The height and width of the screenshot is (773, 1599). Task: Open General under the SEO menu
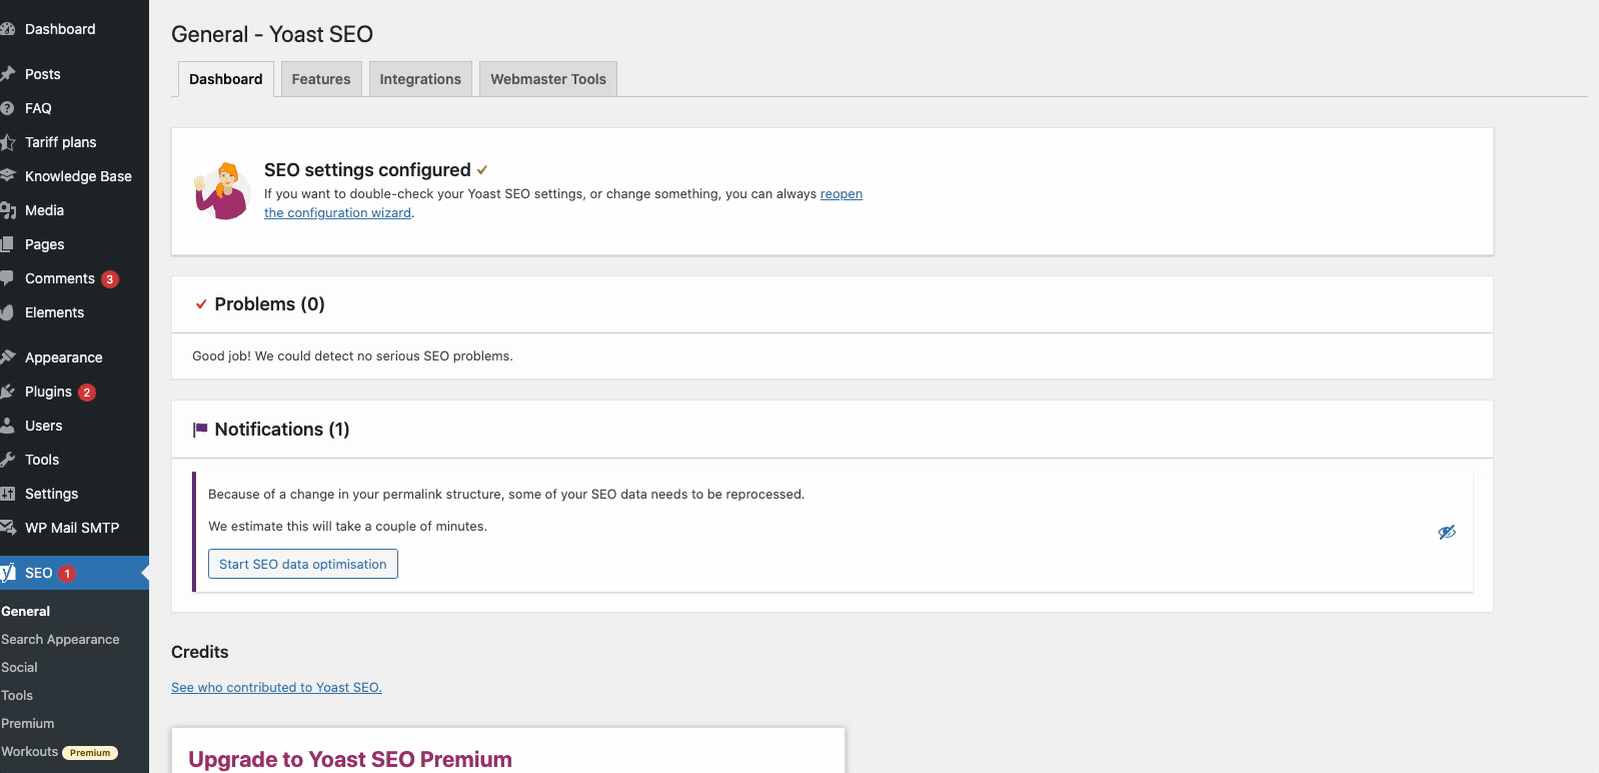coord(26,611)
